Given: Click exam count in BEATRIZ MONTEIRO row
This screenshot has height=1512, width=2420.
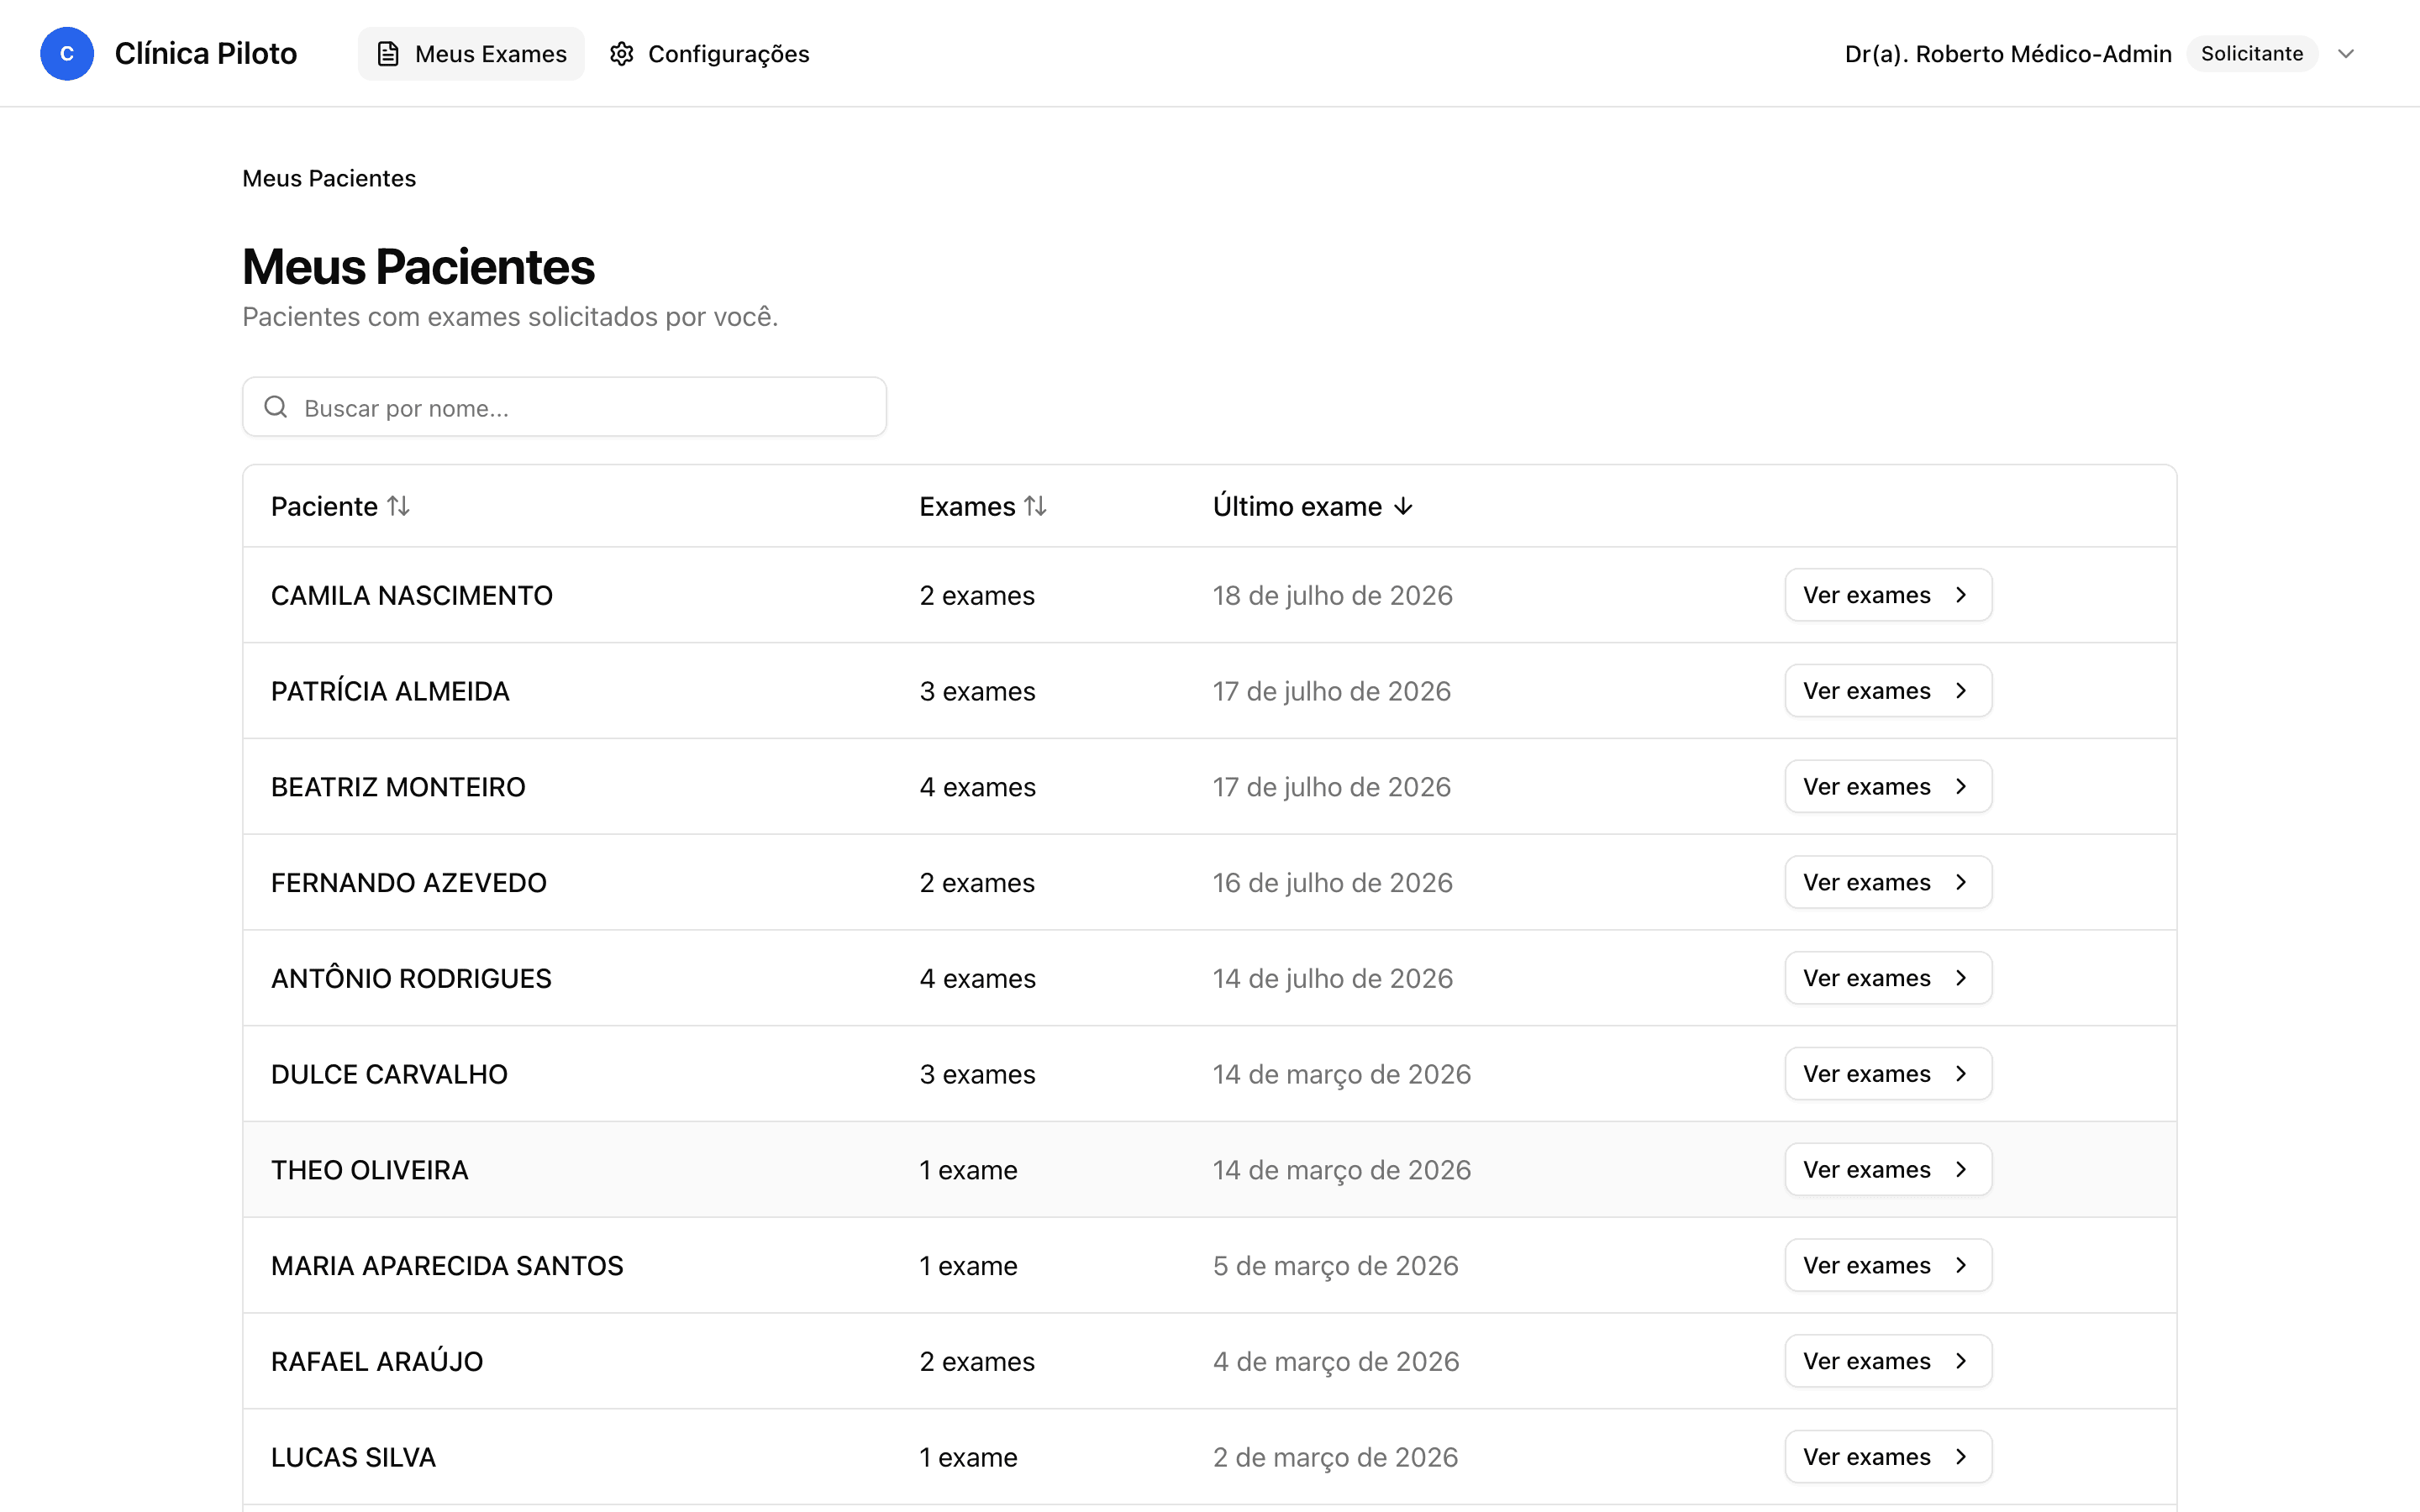Looking at the screenshot, I should (x=977, y=787).
